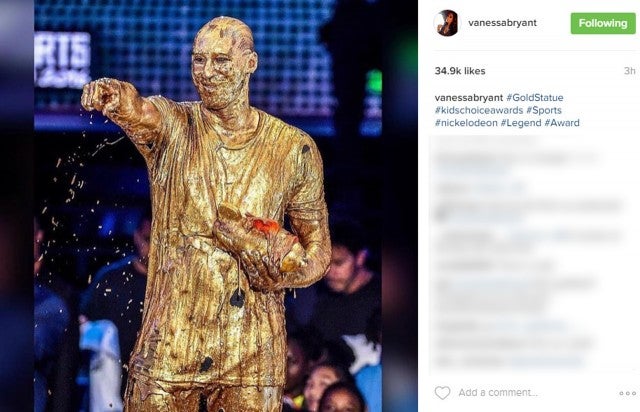Click the gold-covered man's face in the photo
The height and width of the screenshot is (412, 640).
tap(220, 67)
